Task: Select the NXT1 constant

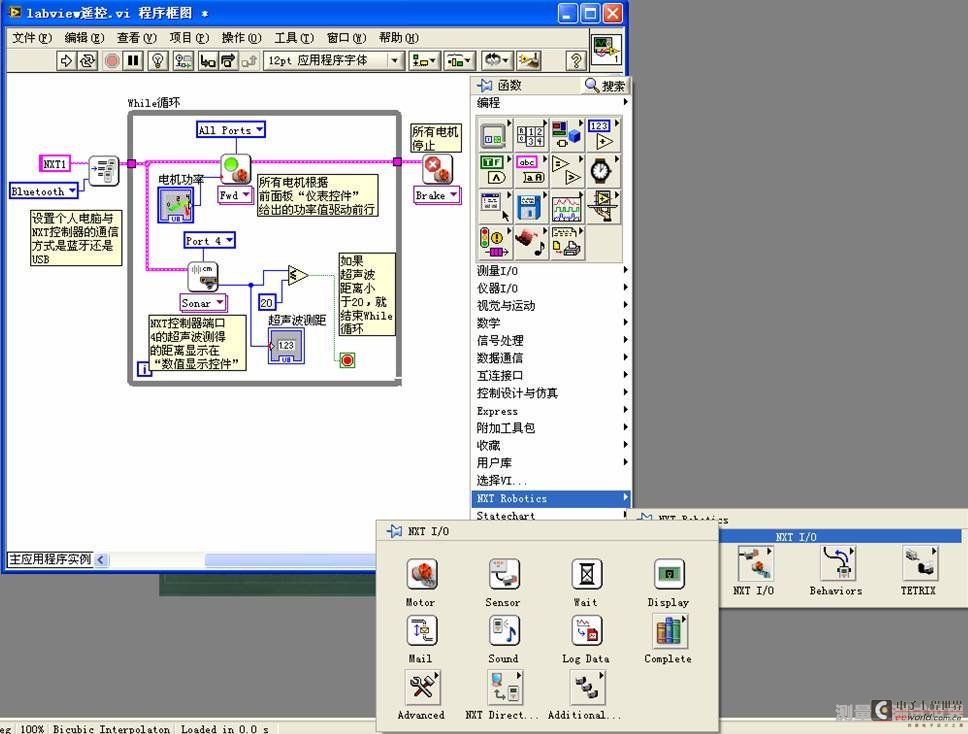Action: [54, 164]
